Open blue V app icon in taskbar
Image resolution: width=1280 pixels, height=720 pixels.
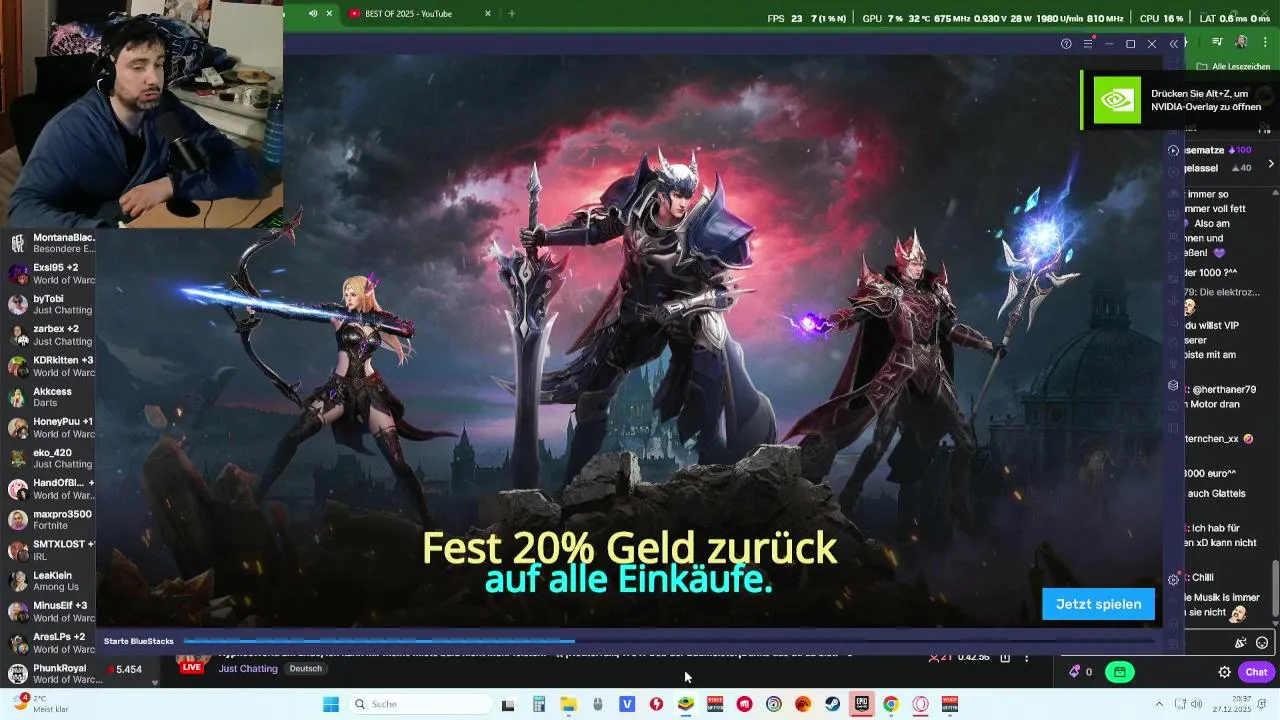pyautogui.click(x=627, y=704)
